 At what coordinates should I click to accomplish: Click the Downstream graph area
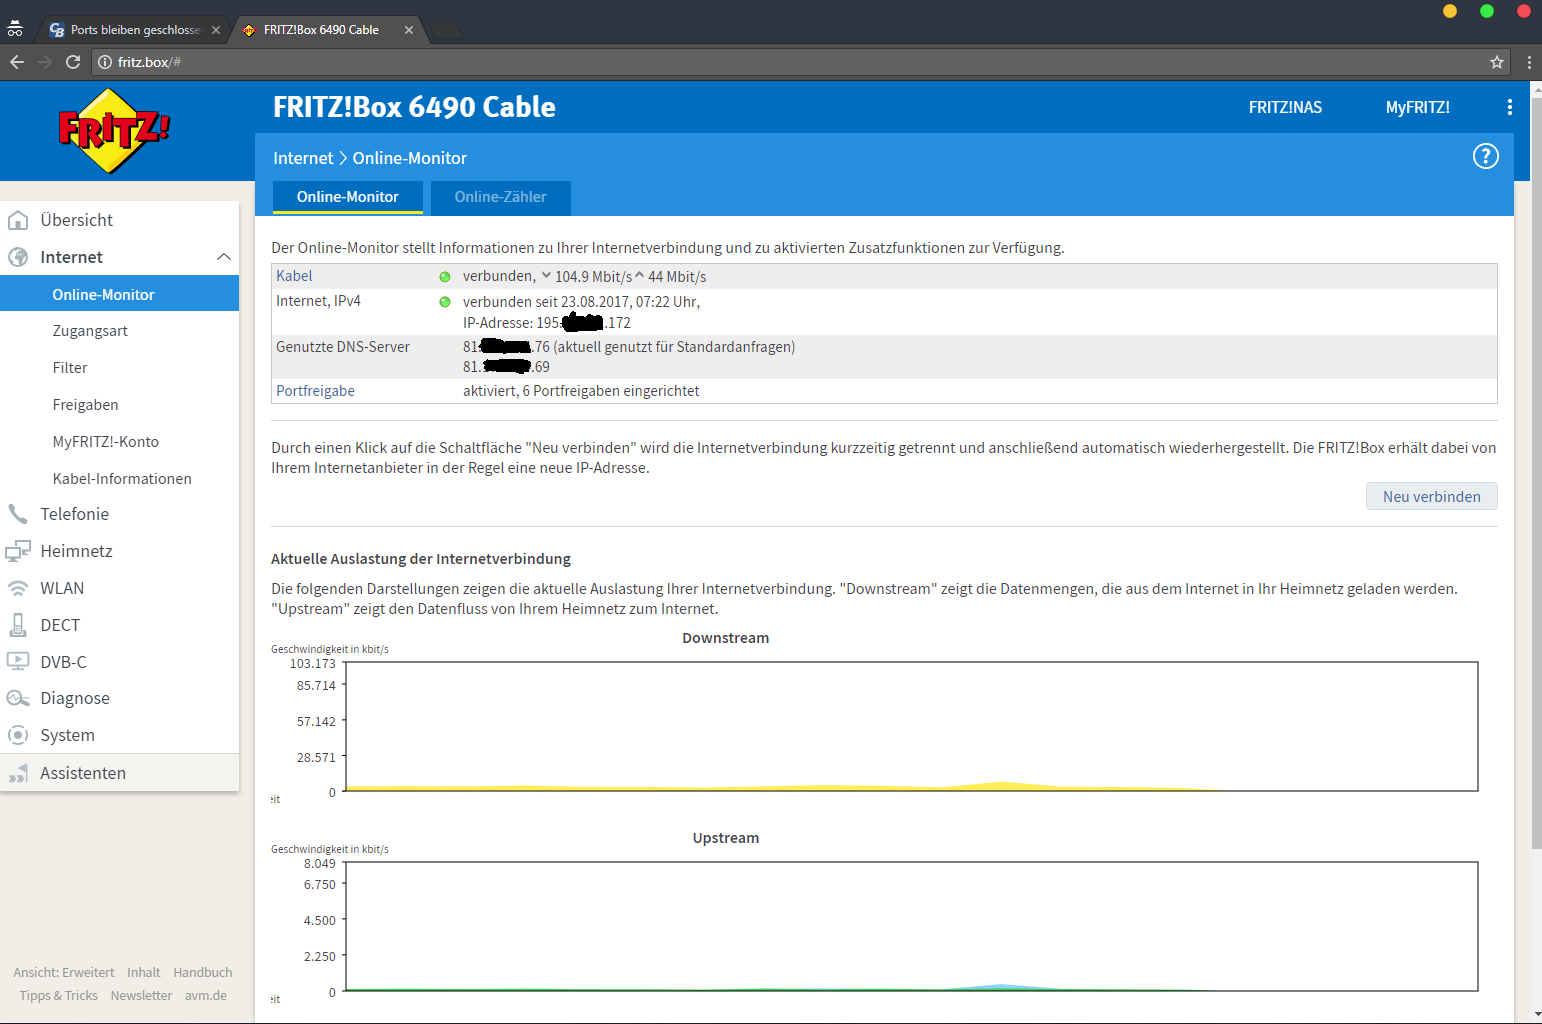point(911,726)
